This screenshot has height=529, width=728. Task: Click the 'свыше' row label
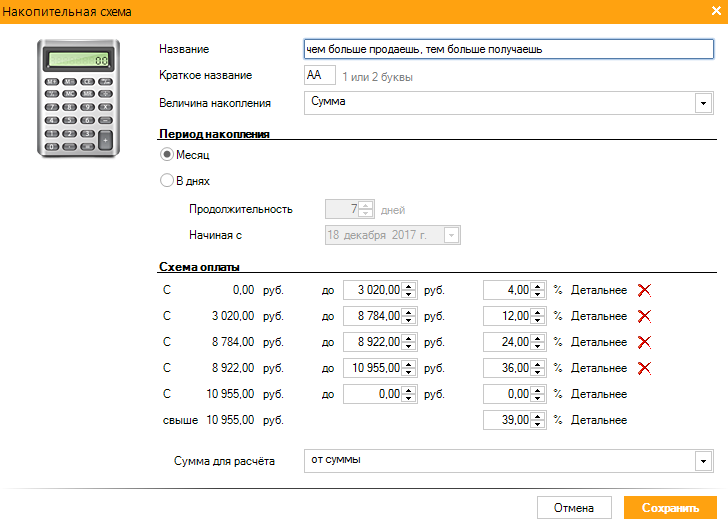[x=180, y=420]
